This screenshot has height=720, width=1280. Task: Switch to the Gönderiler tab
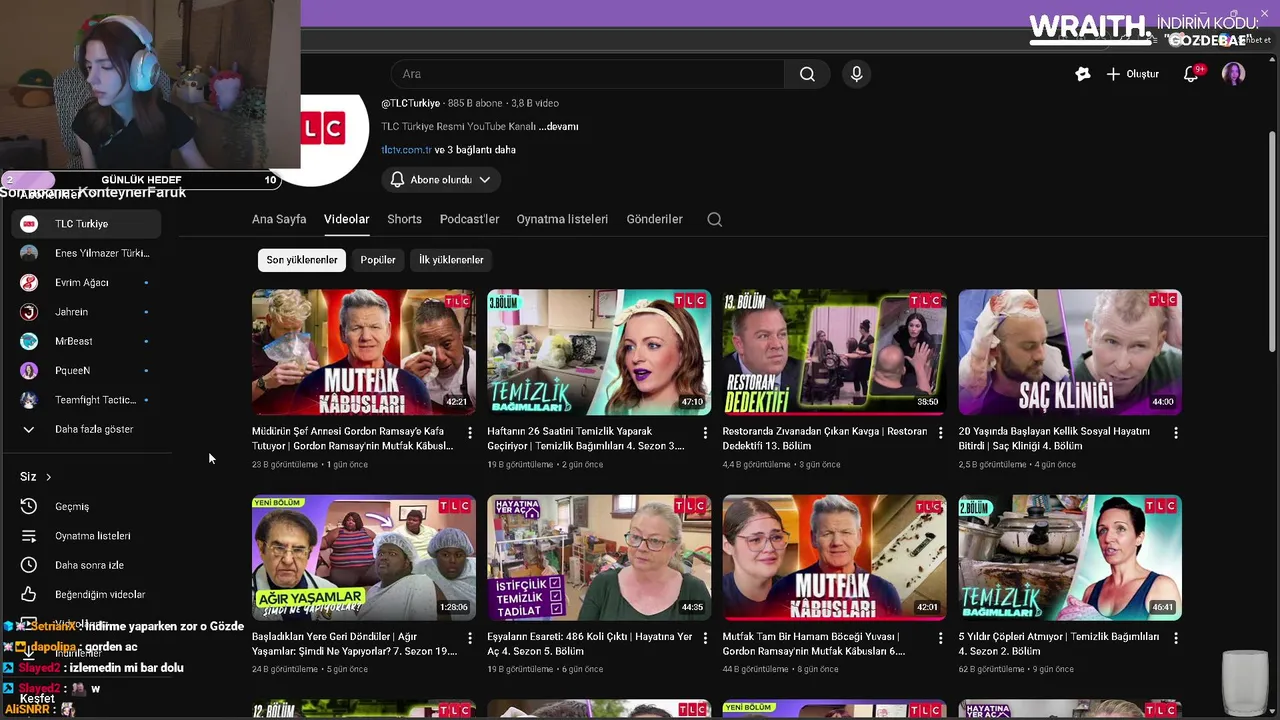(654, 219)
